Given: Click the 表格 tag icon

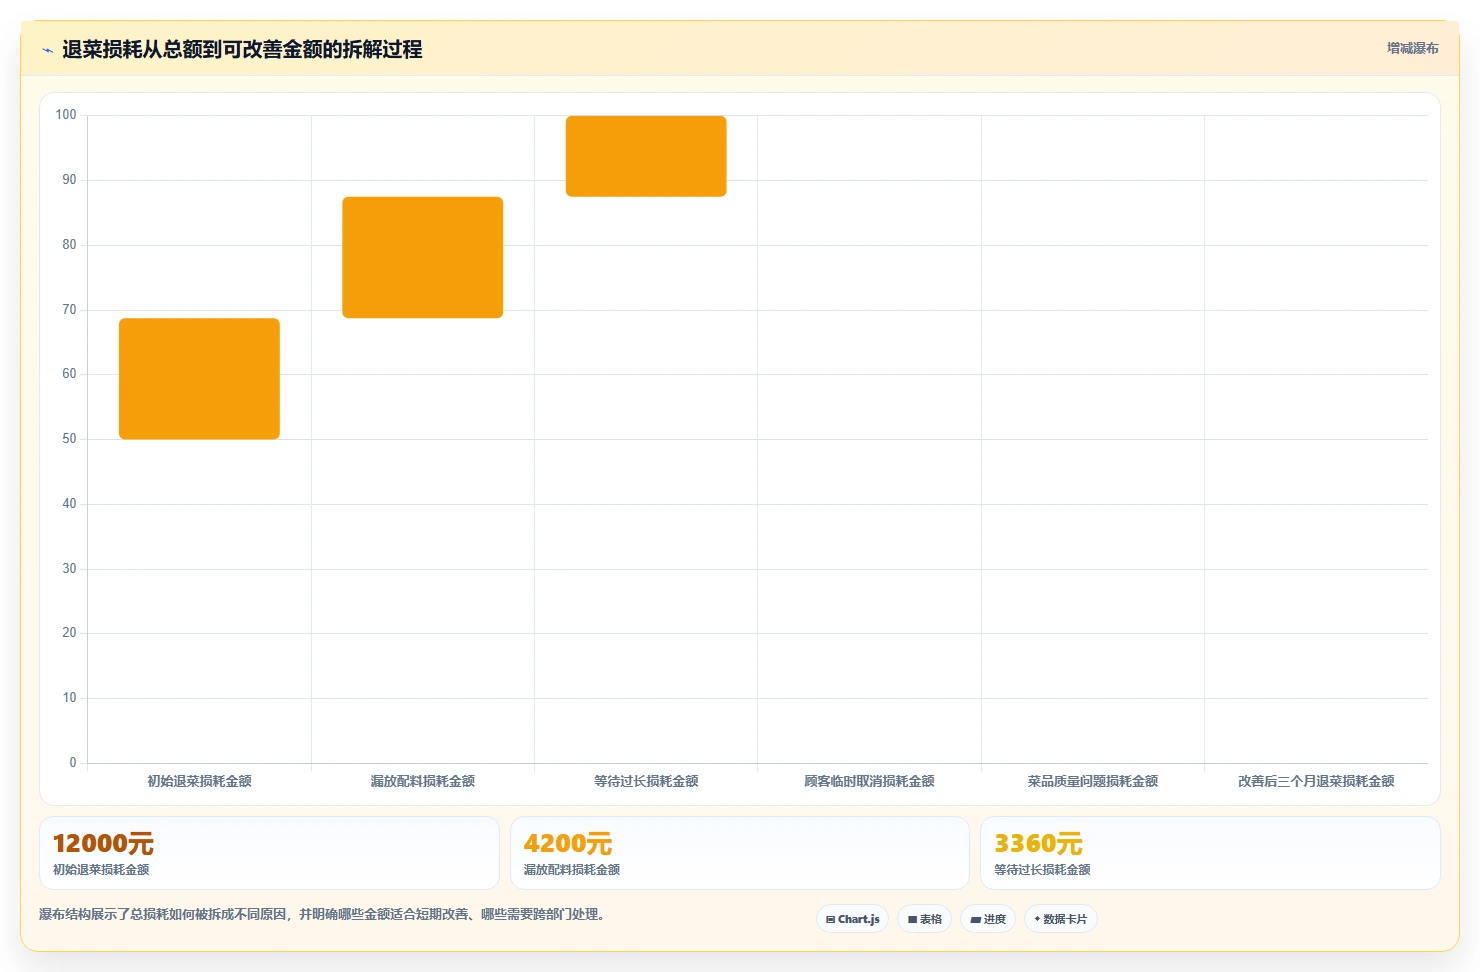Looking at the screenshot, I should [912, 920].
